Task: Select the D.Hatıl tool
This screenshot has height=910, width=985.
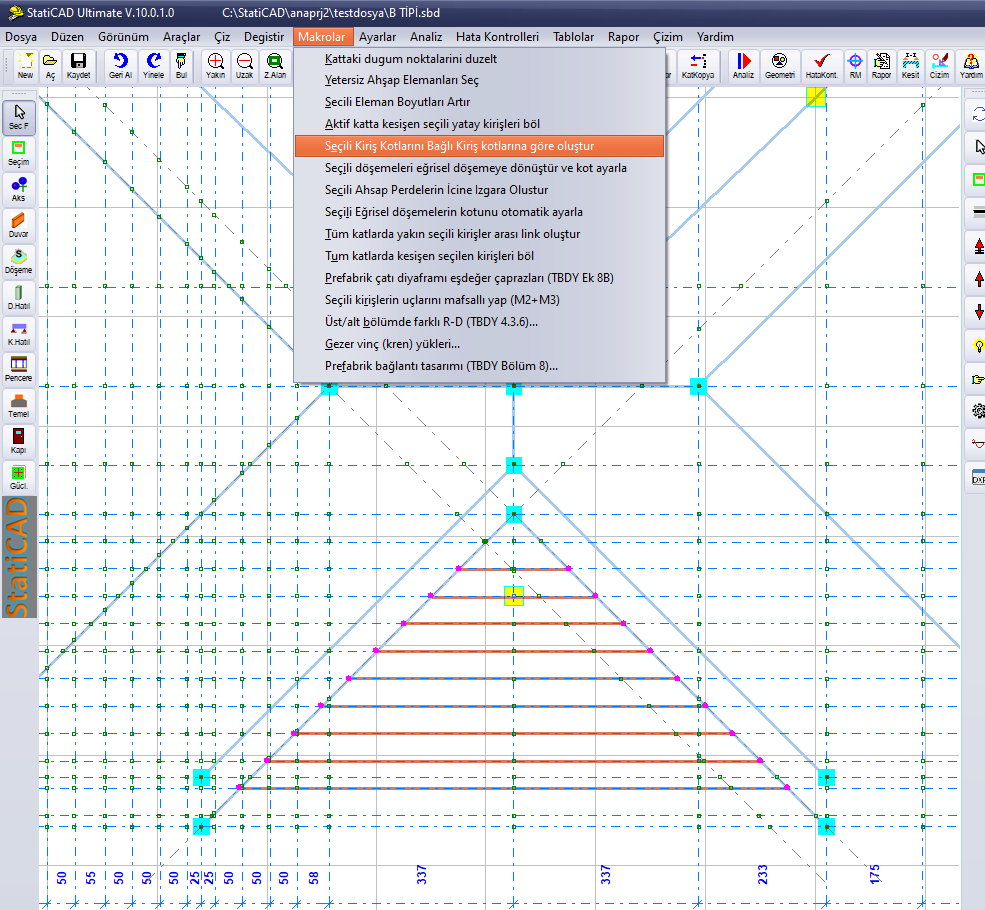Action: coord(19,298)
